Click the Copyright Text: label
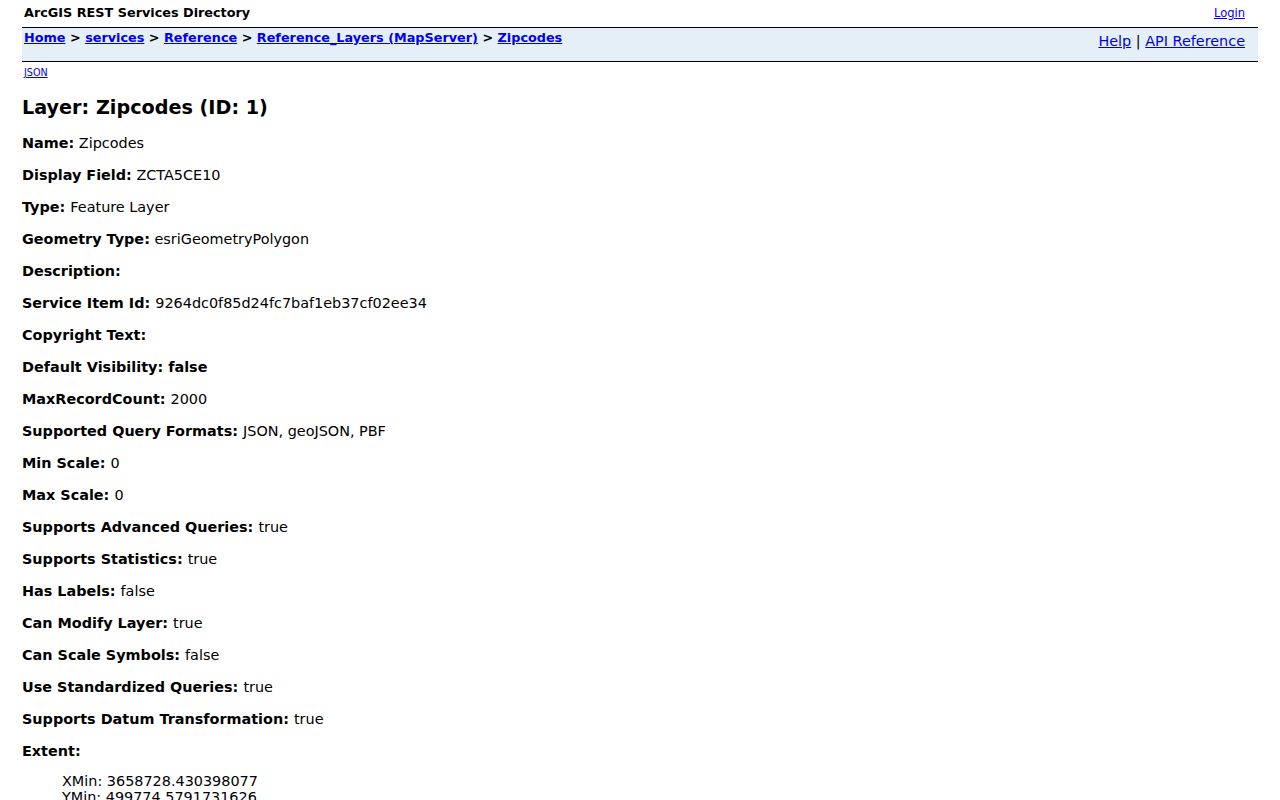 point(84,335)
